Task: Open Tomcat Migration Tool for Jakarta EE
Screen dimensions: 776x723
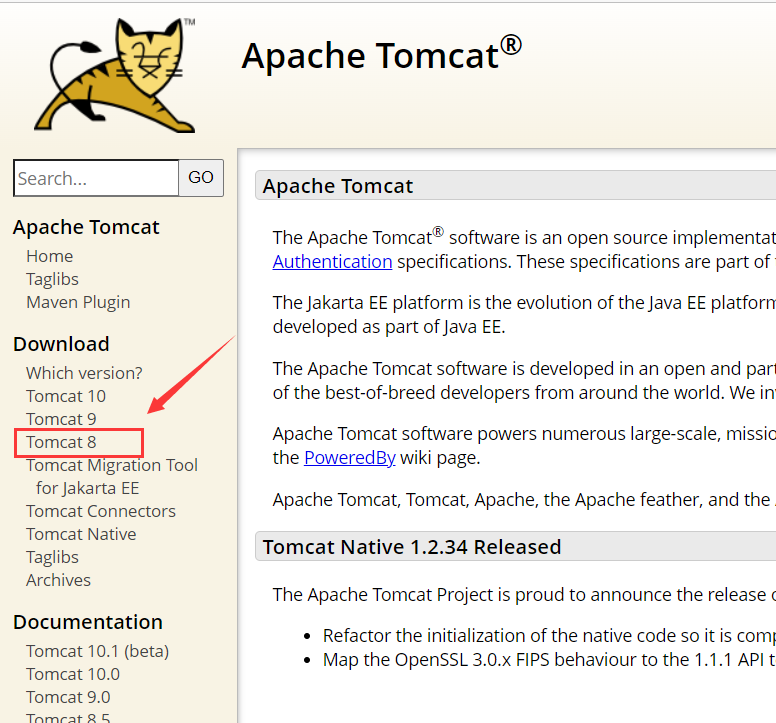Action: pyautogui.click(x=112, y=465)
